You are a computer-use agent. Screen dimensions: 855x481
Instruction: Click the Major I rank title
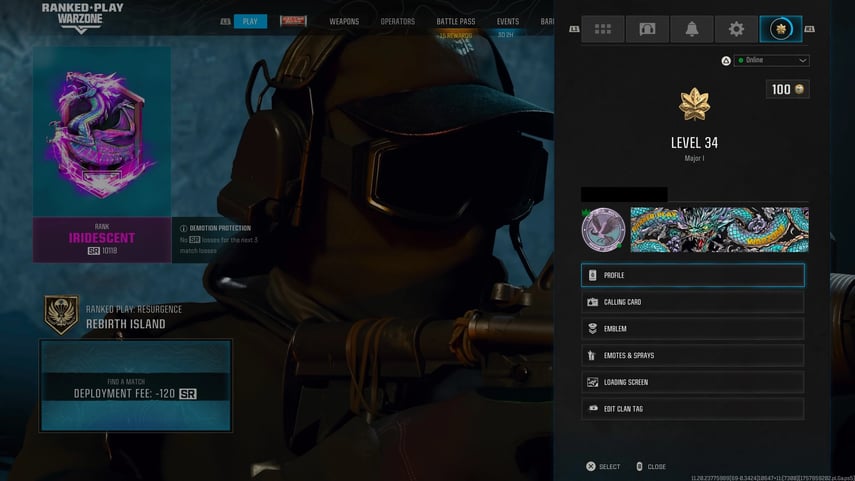(694, 158)
